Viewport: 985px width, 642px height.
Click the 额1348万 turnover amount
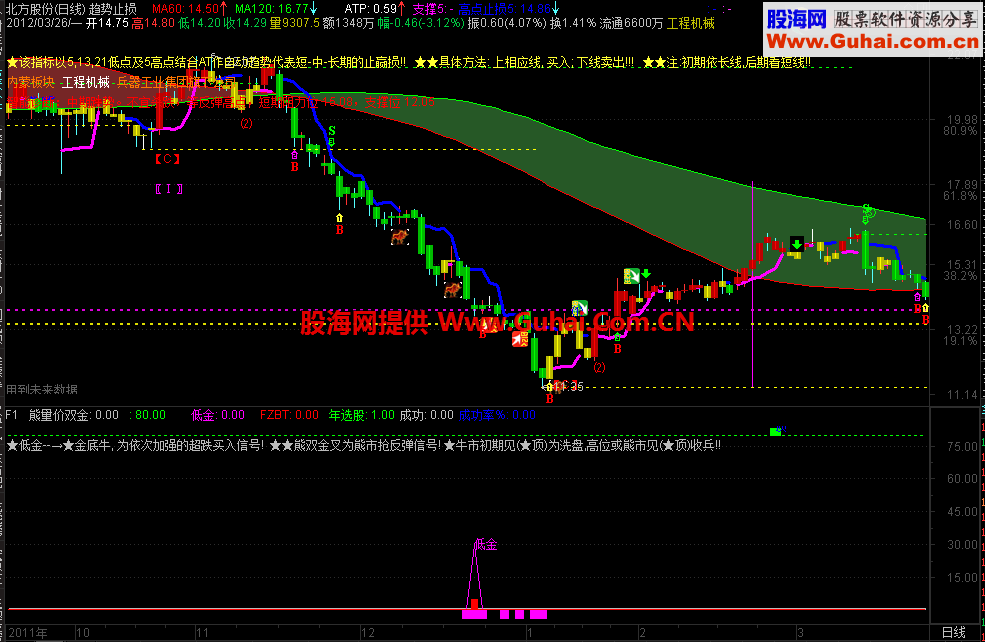pyautogui.click(x=348, y=23)
